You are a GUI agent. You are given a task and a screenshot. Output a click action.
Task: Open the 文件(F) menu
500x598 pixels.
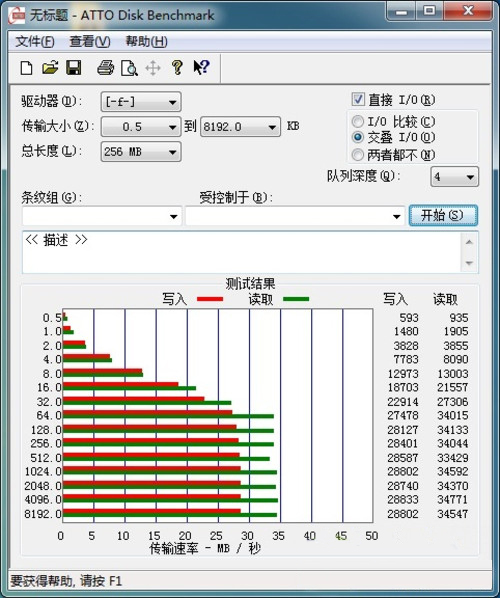(35, 42)
